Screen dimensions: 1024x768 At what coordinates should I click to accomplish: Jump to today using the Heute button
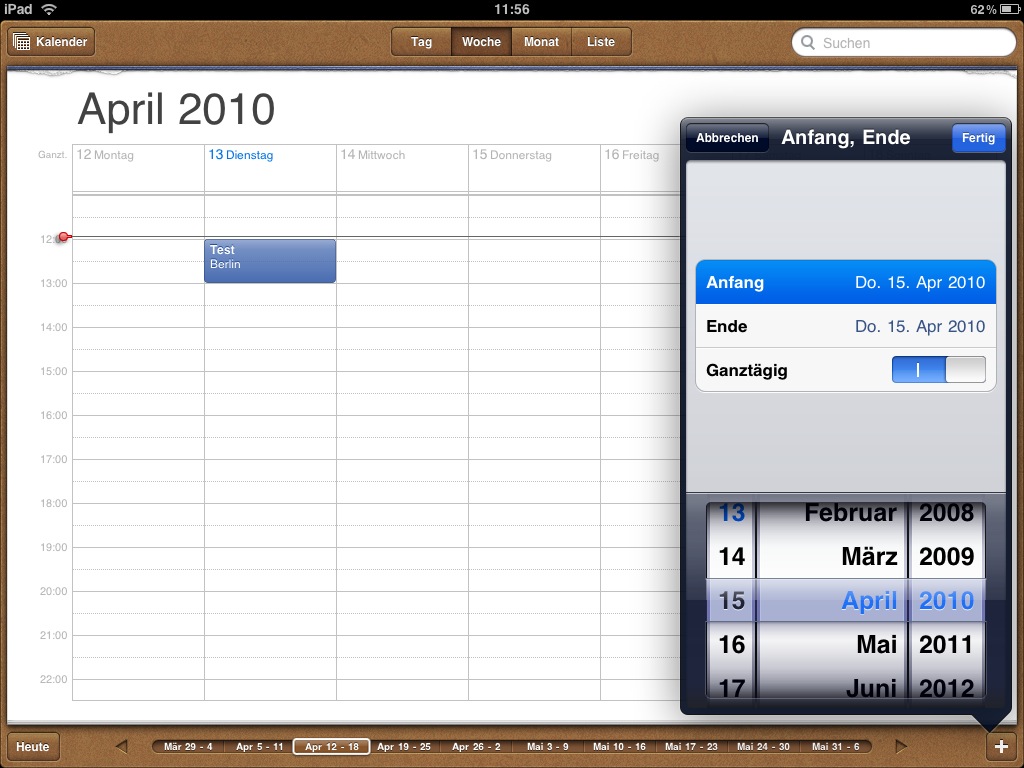[33, 745]
